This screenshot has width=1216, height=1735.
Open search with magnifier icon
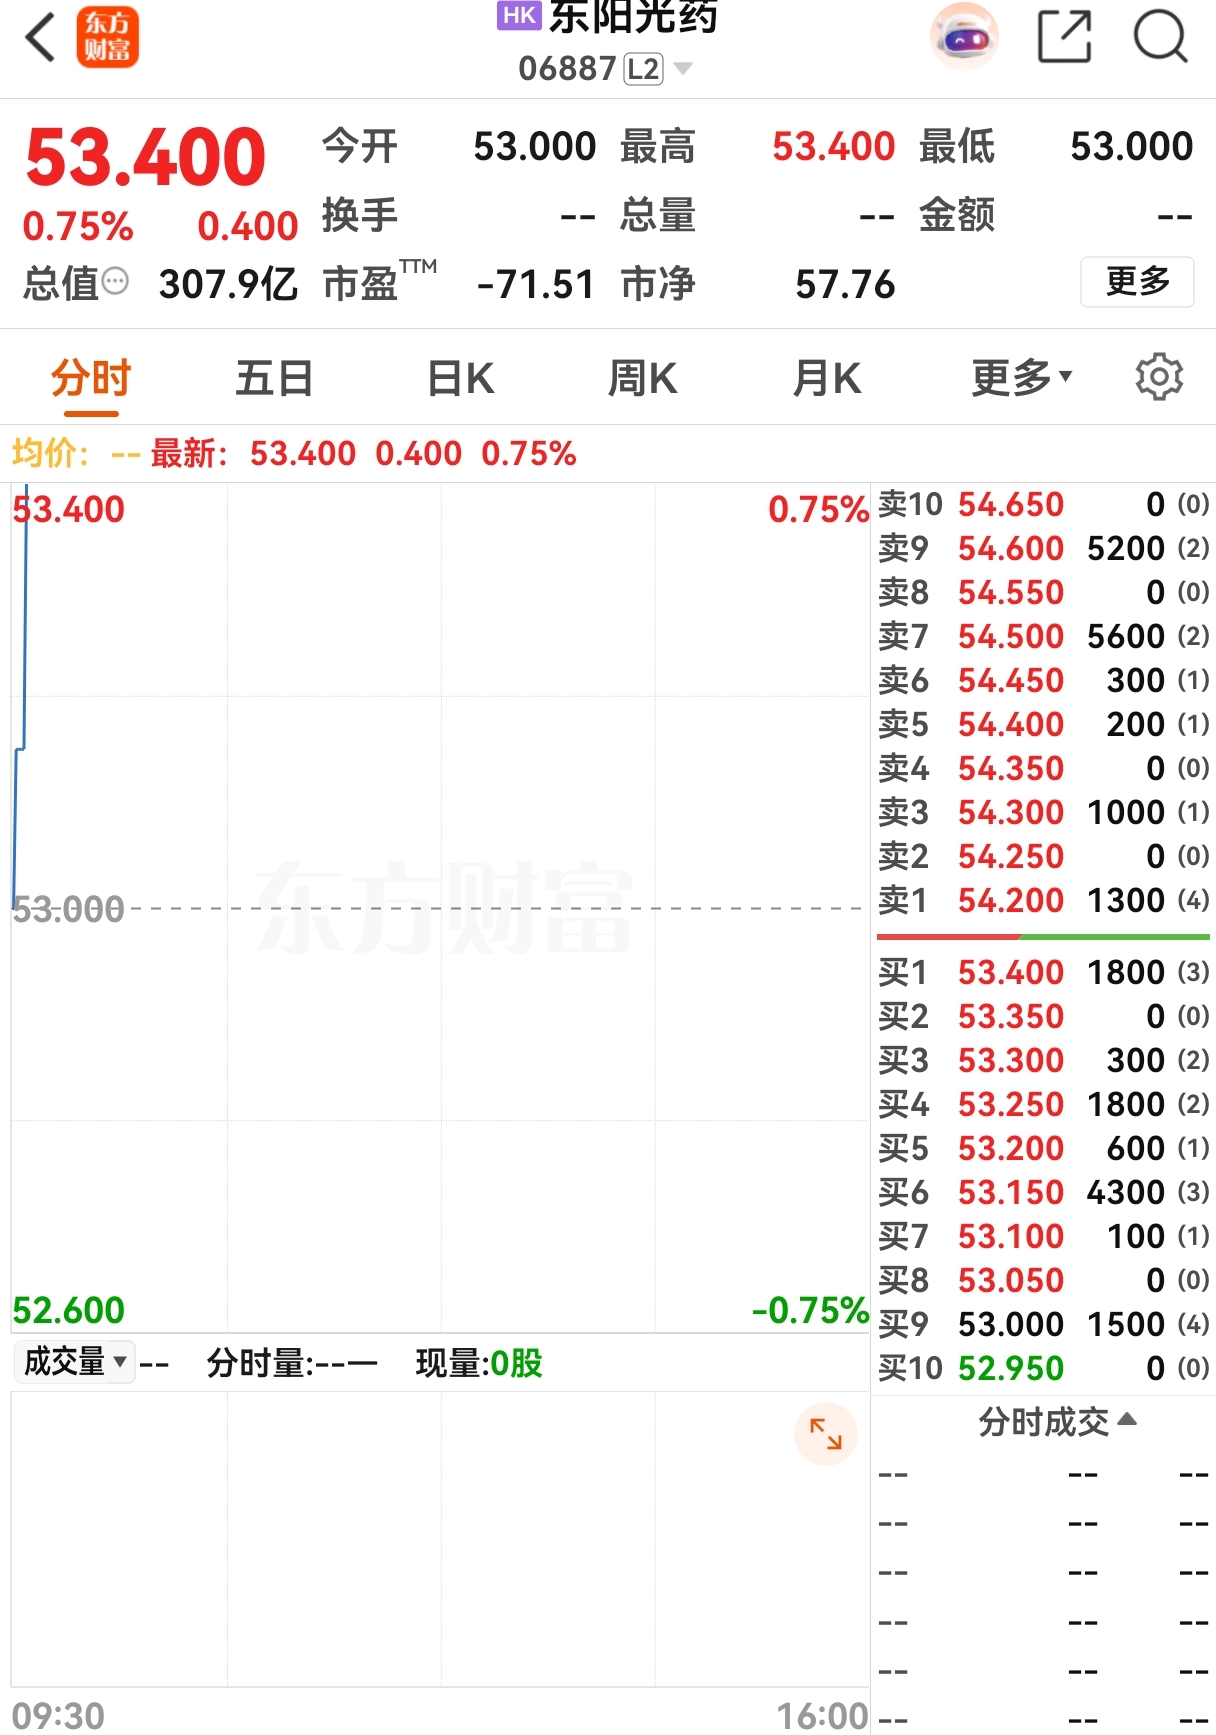tap(1160, 37)
